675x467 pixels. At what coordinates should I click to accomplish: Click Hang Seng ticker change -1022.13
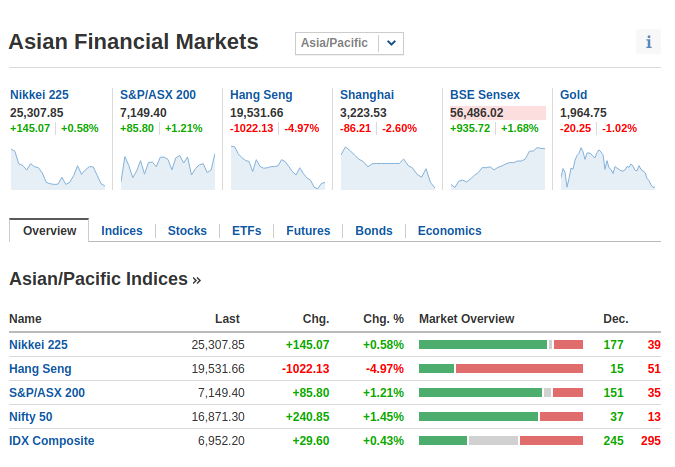click(x=251, y=128)
